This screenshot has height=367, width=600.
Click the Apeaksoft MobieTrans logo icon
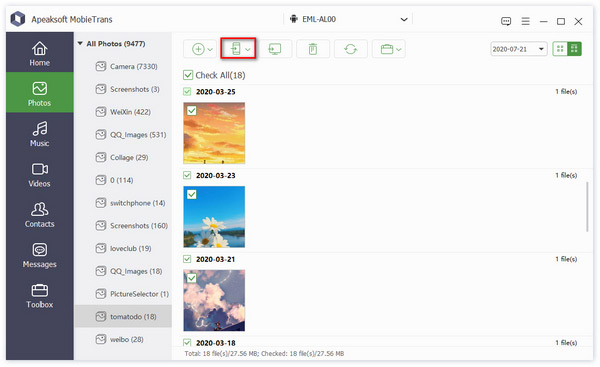[x=18, y=19]
